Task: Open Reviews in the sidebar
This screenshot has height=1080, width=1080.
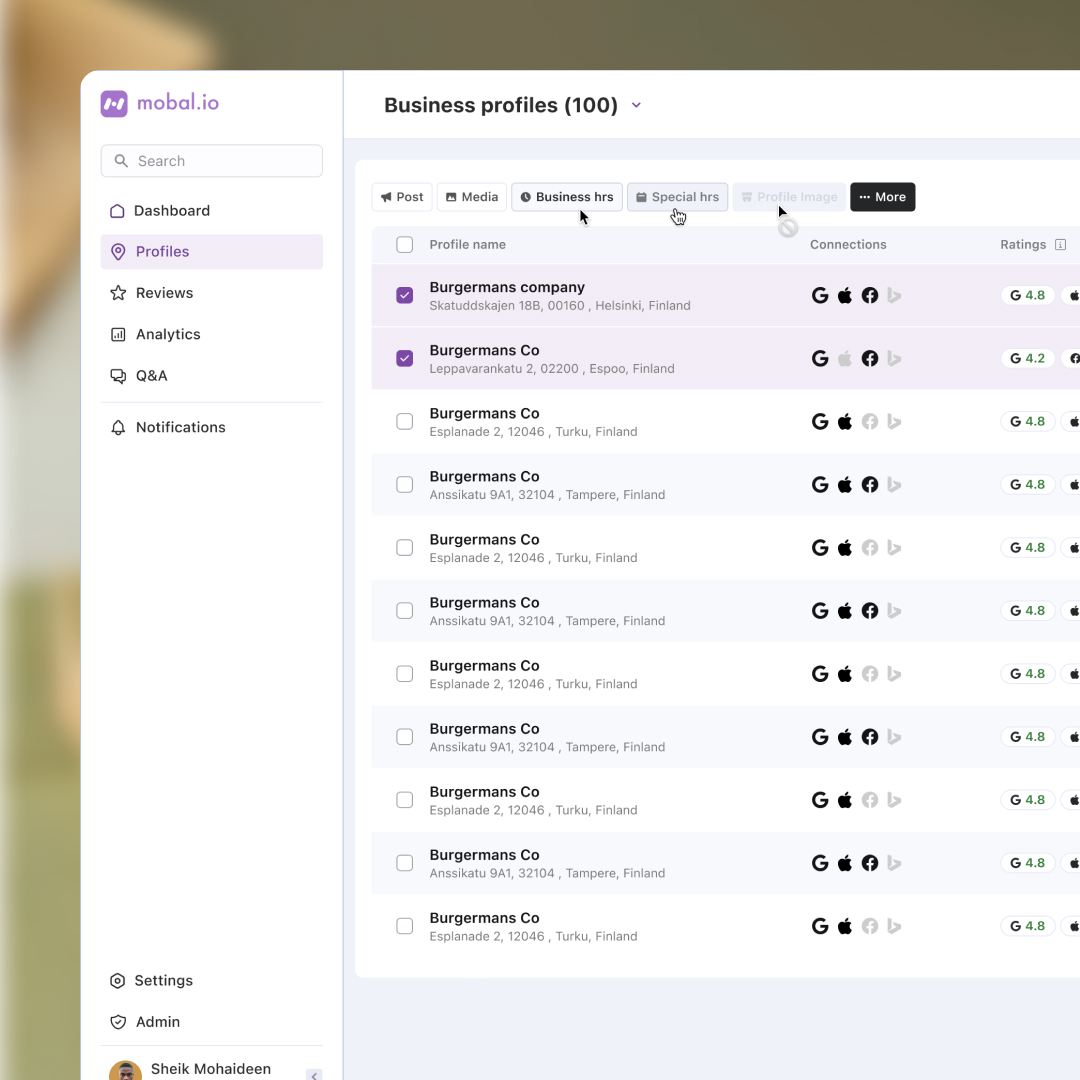Action: click(211, 293)
